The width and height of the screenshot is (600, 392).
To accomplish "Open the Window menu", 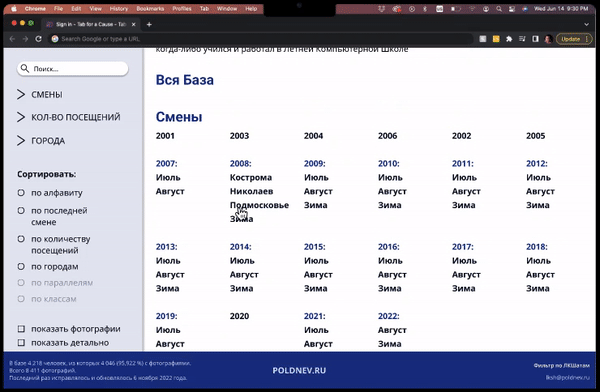I will 227,8.
